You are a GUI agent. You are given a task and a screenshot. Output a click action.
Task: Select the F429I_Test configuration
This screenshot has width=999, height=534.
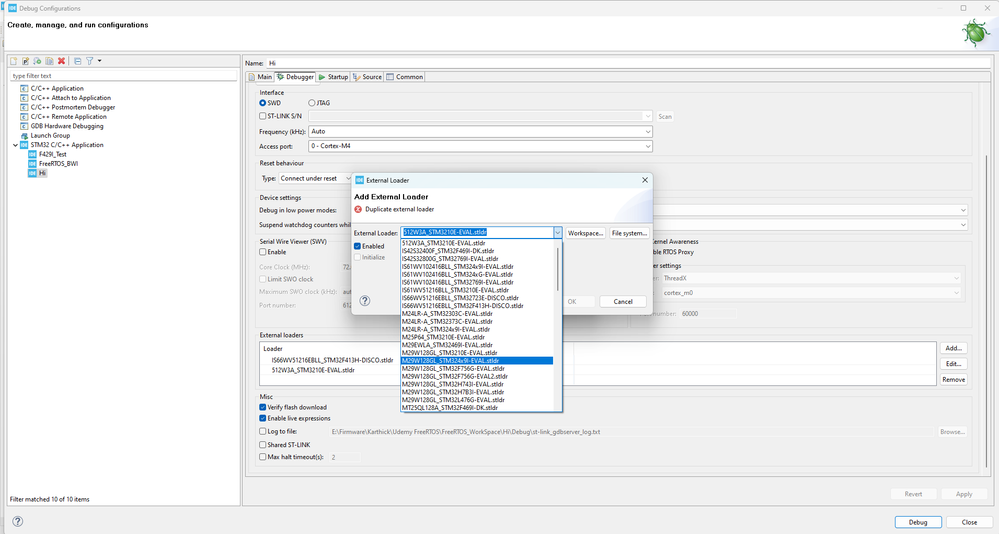52,154
